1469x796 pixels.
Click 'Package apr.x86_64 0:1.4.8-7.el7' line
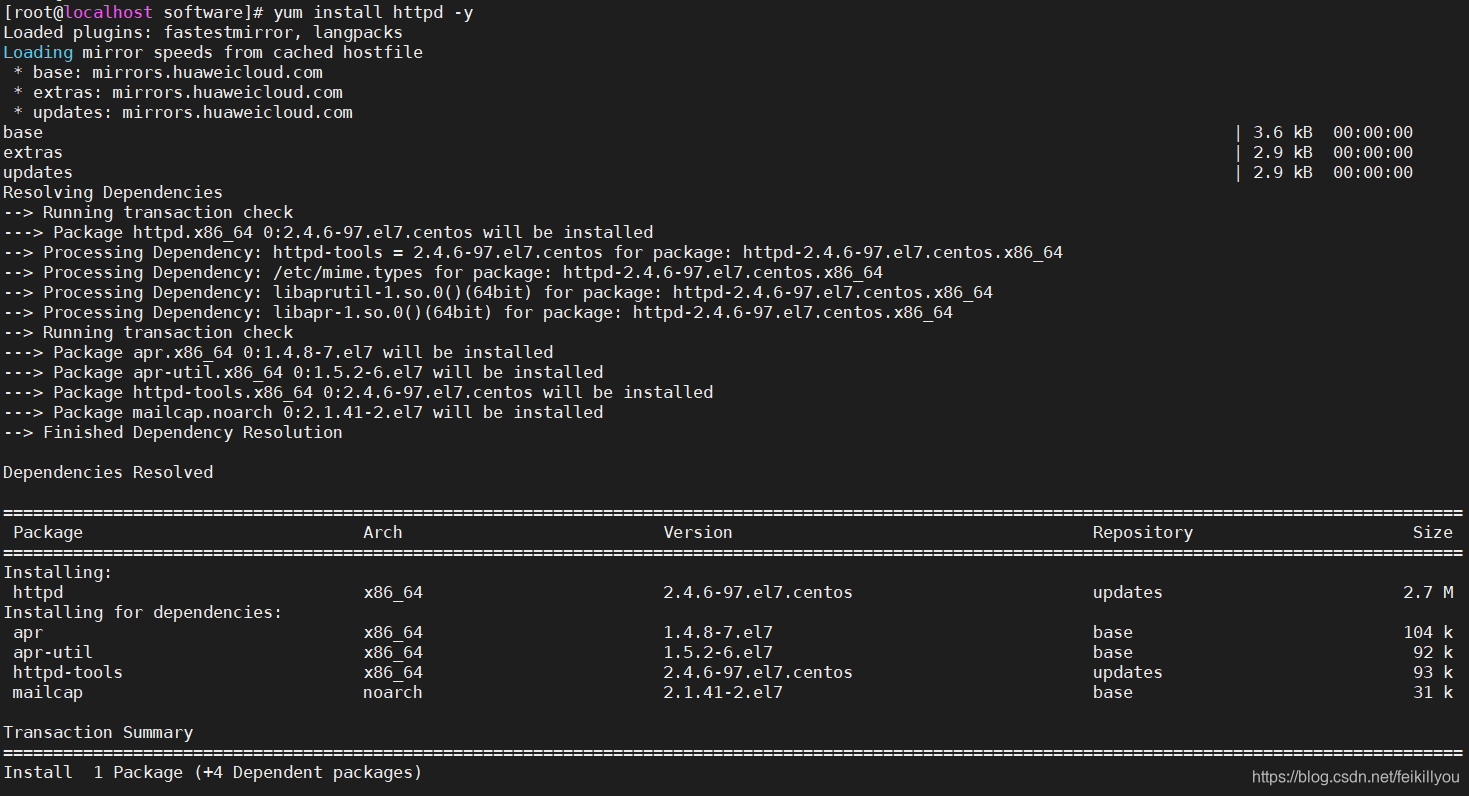point(278,352)
